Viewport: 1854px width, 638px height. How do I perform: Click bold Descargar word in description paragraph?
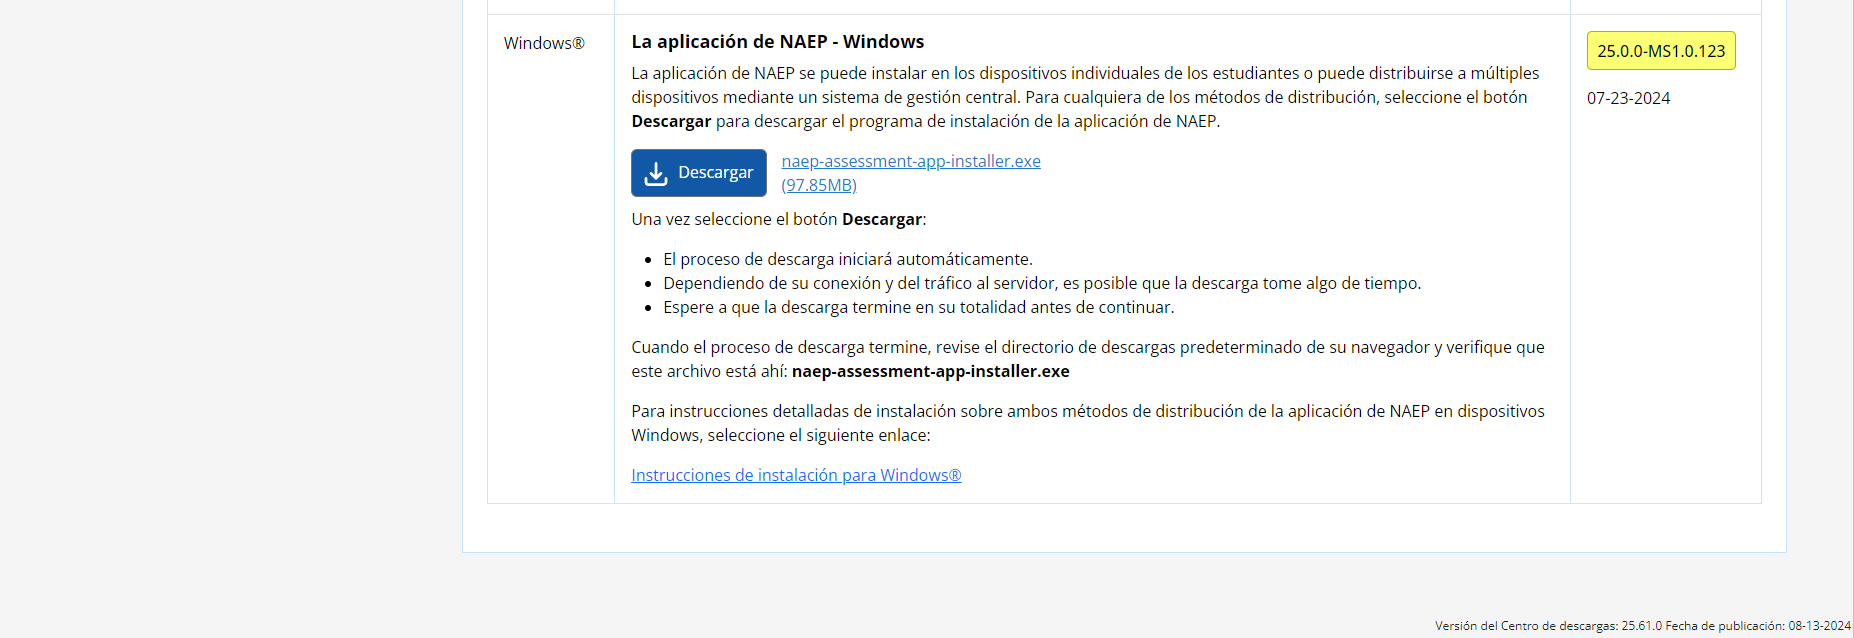point(671,121)
